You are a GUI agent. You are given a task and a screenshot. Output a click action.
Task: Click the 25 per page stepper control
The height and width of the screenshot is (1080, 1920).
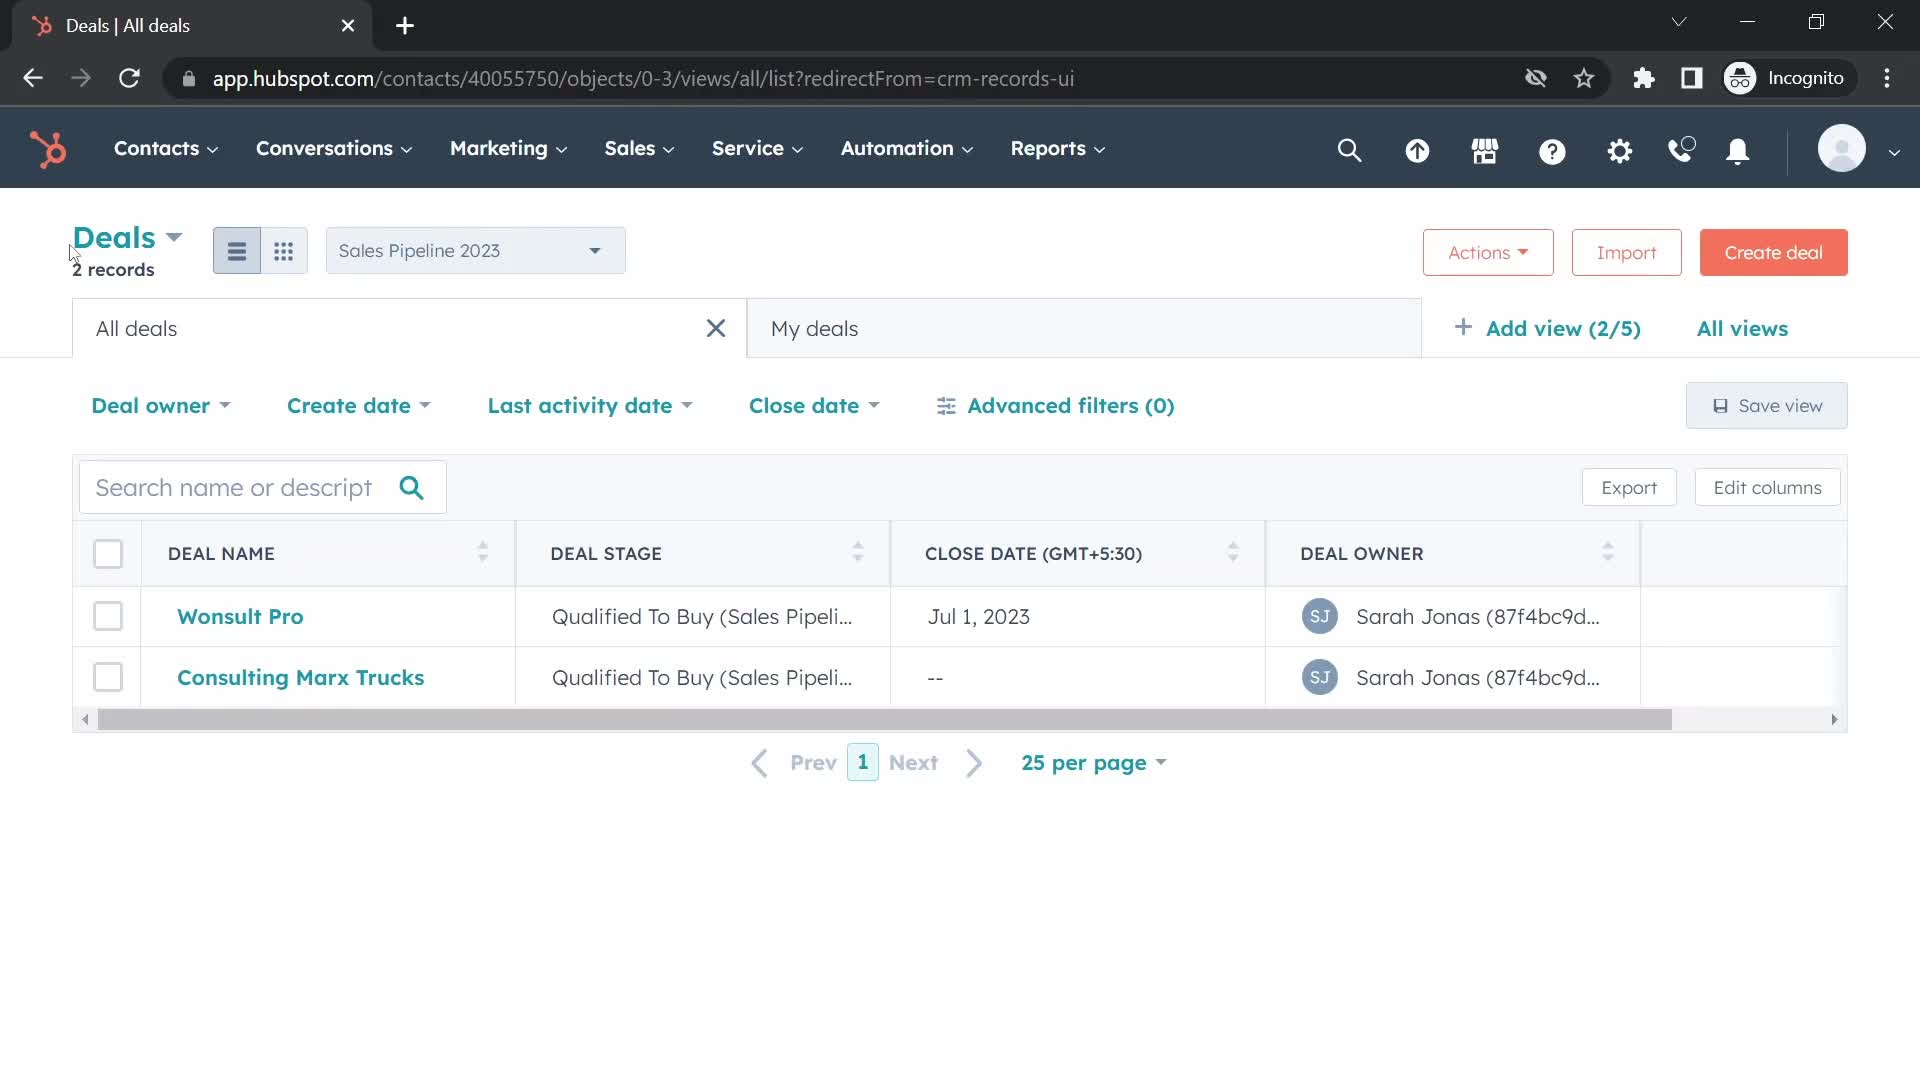1093,761
